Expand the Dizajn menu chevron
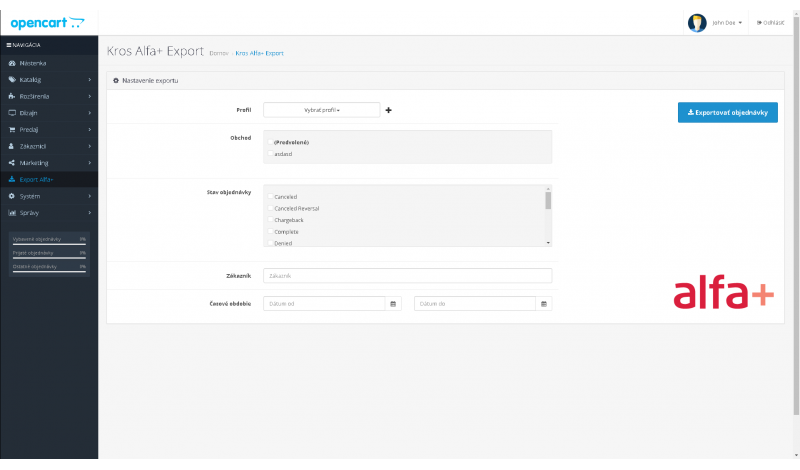The image size is (800, 470). (89, 113)
